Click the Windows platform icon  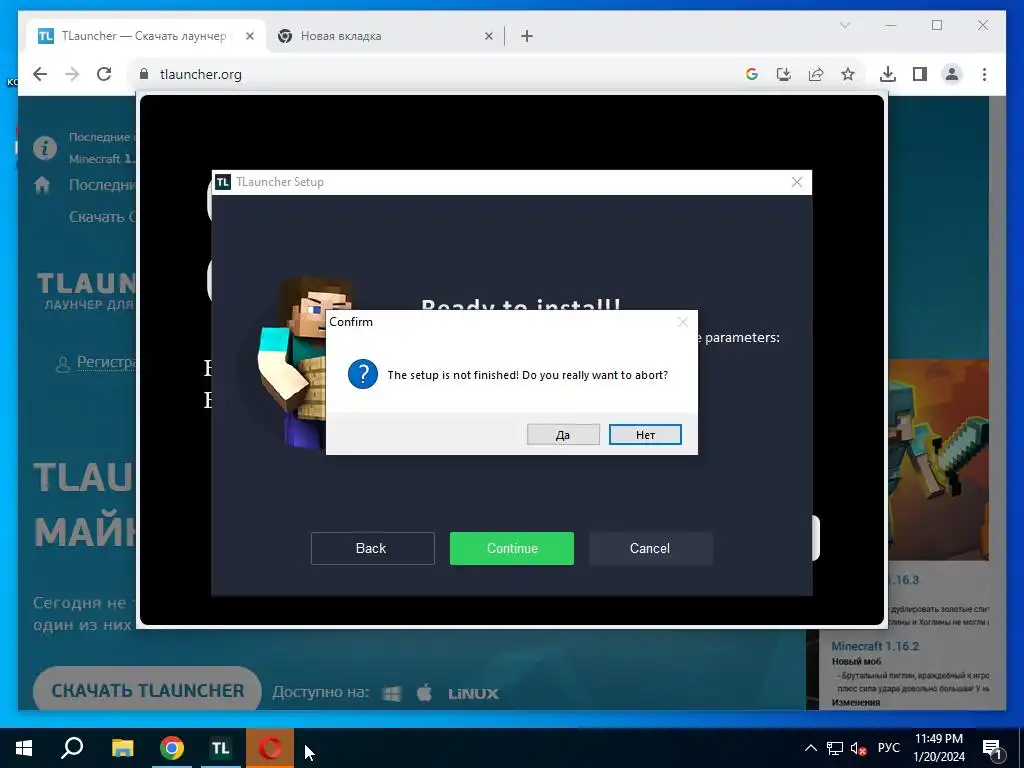(x=391, y=693)
